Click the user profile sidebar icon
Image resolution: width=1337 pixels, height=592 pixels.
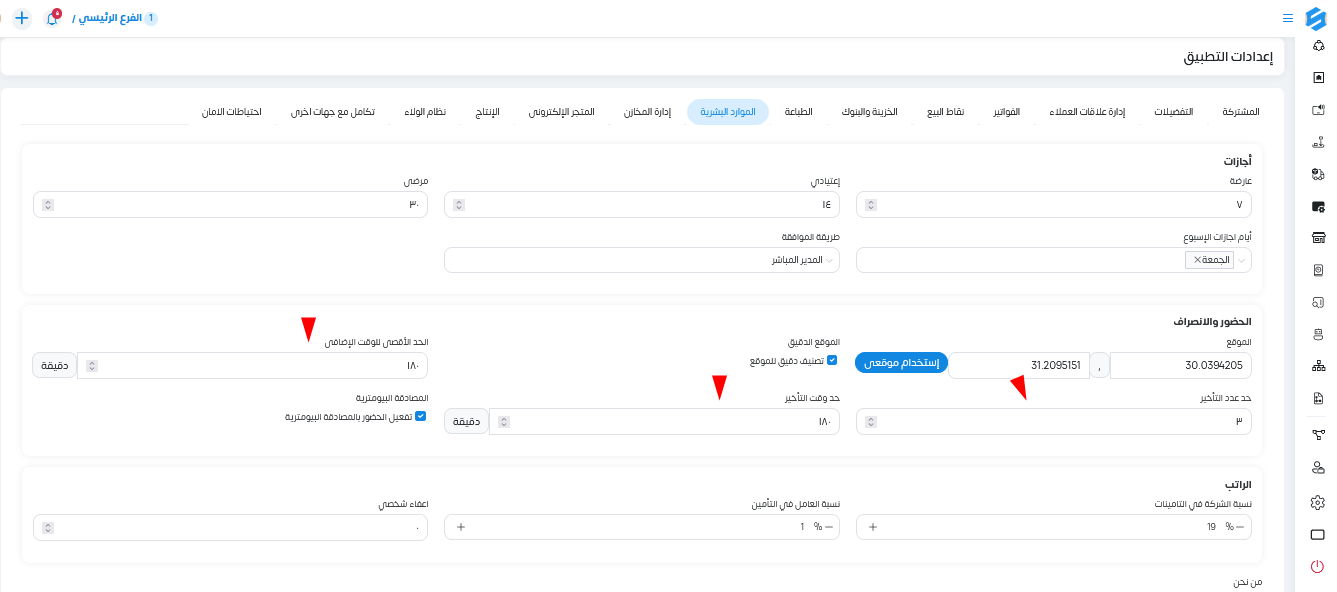(x=1317, y=467)
